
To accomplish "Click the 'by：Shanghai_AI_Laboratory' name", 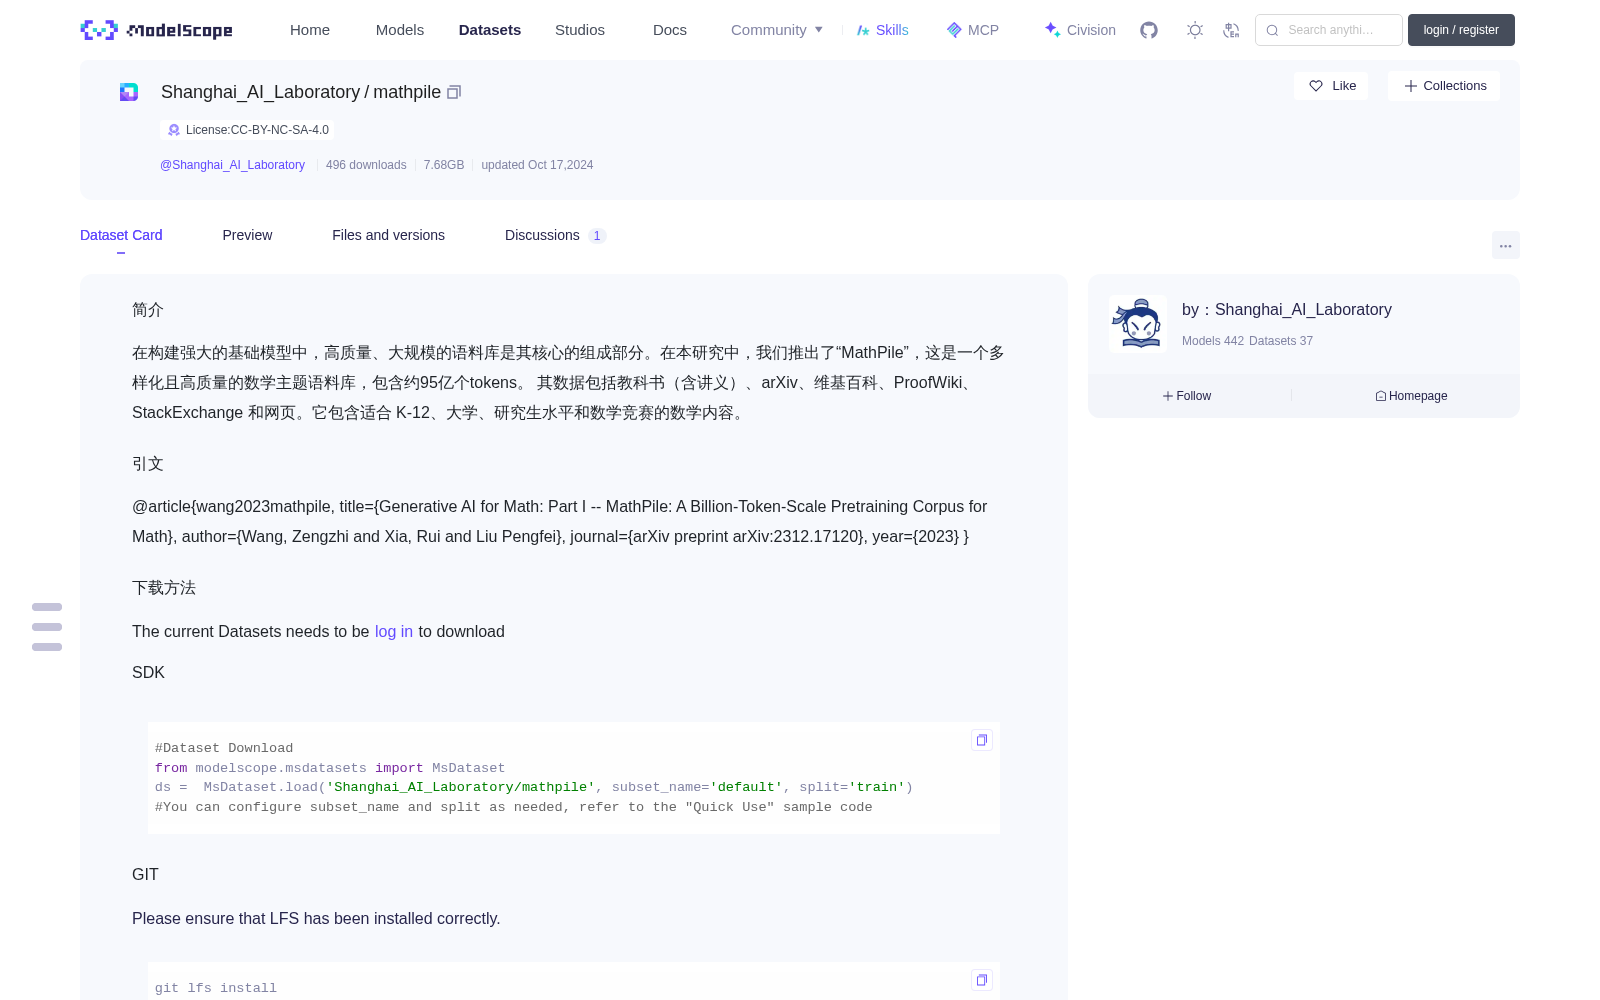I will (x=1287, y=310).
